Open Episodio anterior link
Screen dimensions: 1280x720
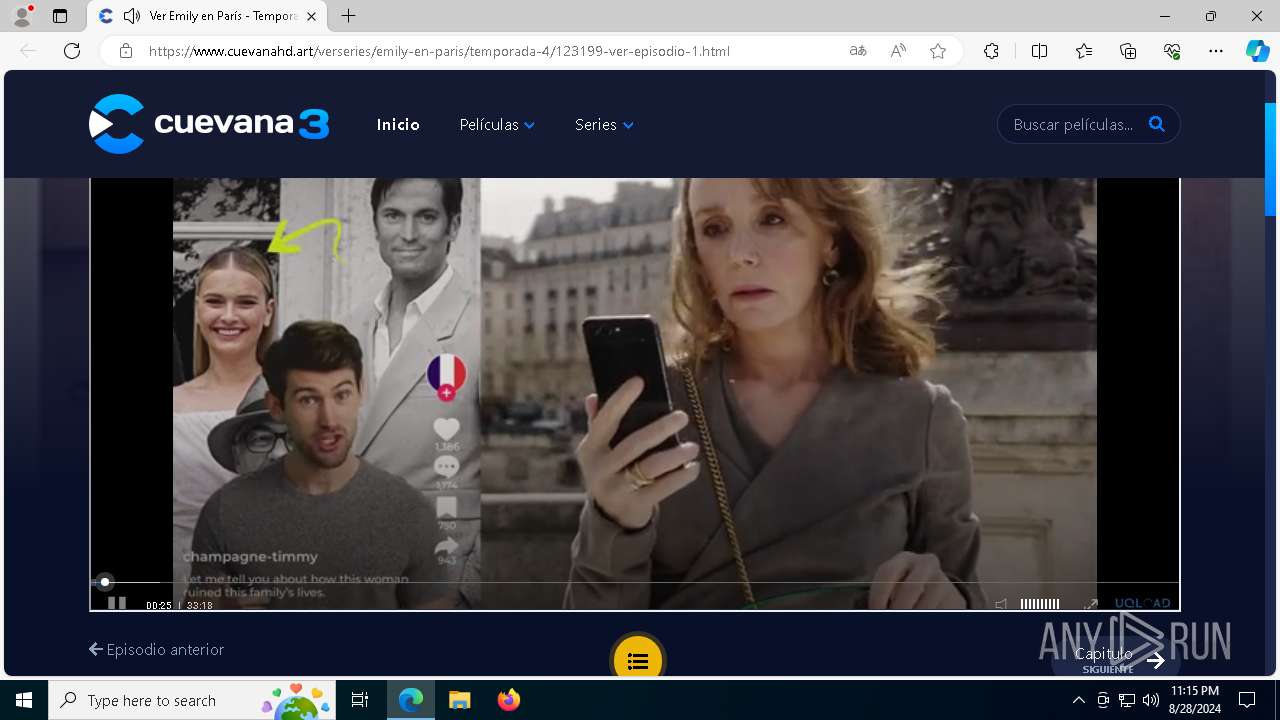[156, 649]
